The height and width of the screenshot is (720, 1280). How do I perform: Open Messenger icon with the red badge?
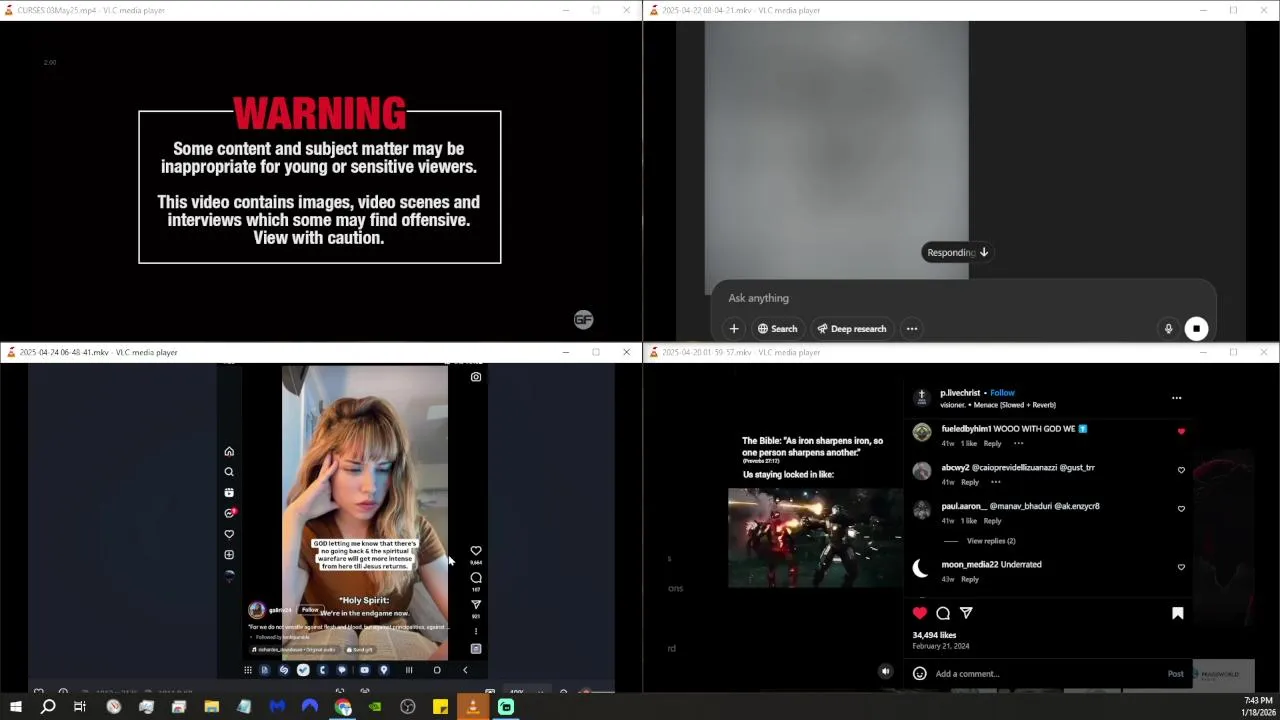pyautogui.click(x=229, y=513)
